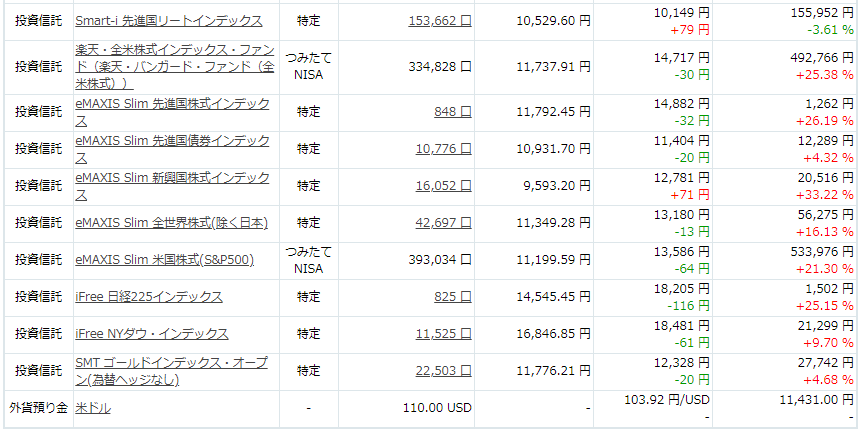
Task: Open Smart-i 先進国リートインデックス fund link
Action: pos(168,21)
